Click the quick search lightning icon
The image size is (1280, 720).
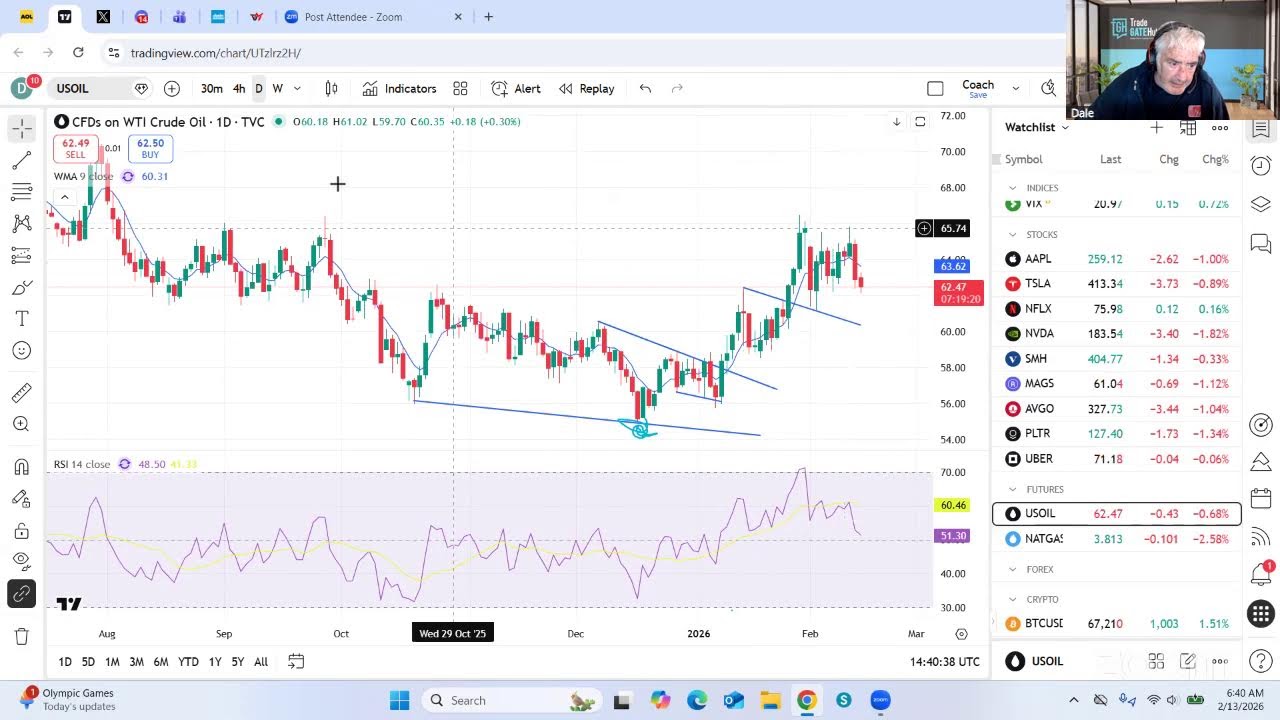[x=1048, y=88]
